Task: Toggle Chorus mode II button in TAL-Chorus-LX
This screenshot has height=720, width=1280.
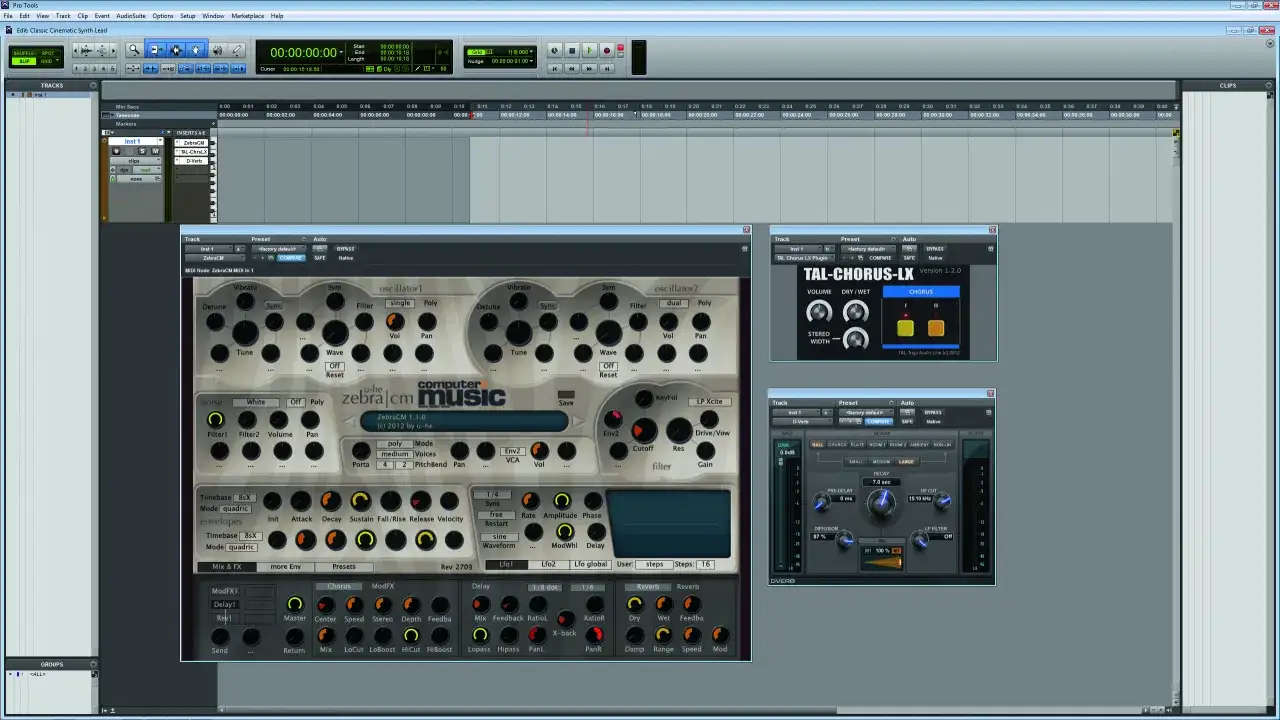Action: 936,327
